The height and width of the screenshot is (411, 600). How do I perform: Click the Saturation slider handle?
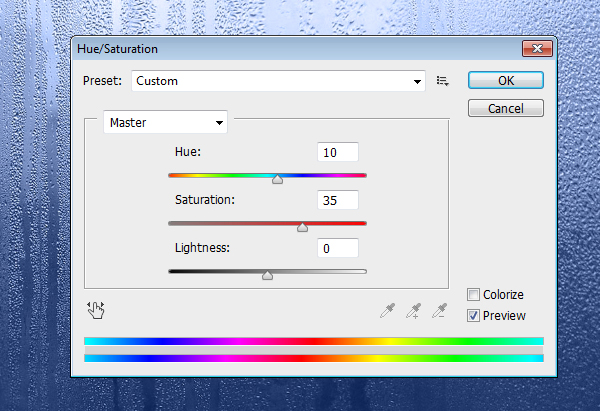coord(302,227)
